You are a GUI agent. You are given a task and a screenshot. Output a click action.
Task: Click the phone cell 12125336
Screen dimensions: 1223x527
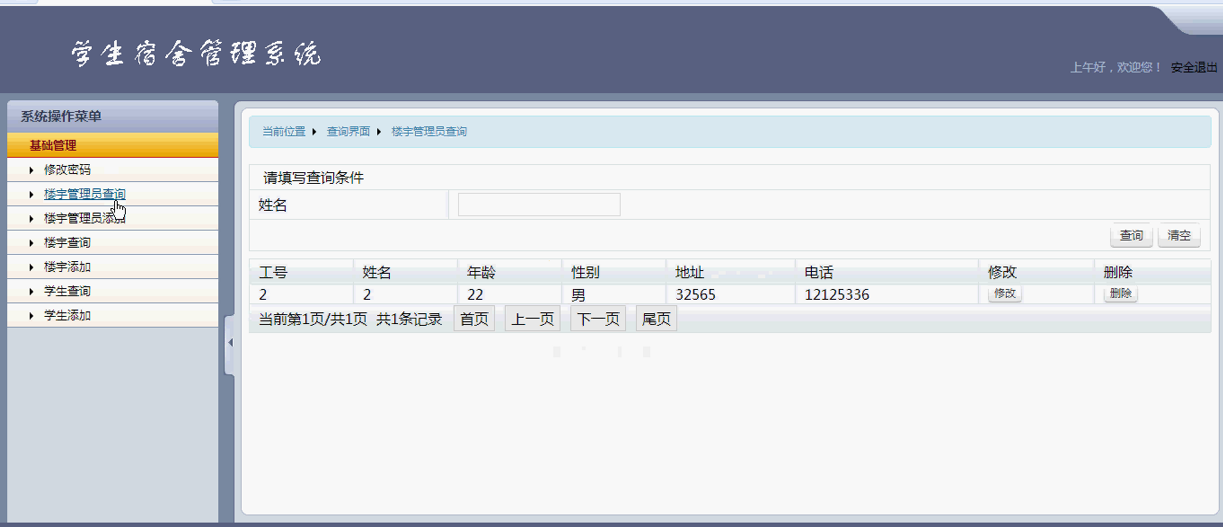click(x=837, y=295)
